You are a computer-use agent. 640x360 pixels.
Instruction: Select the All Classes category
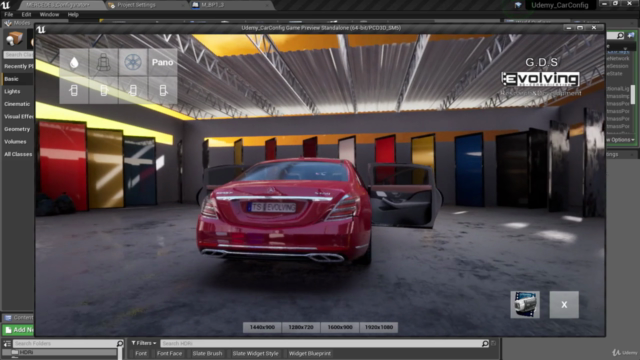coord(18,154)
